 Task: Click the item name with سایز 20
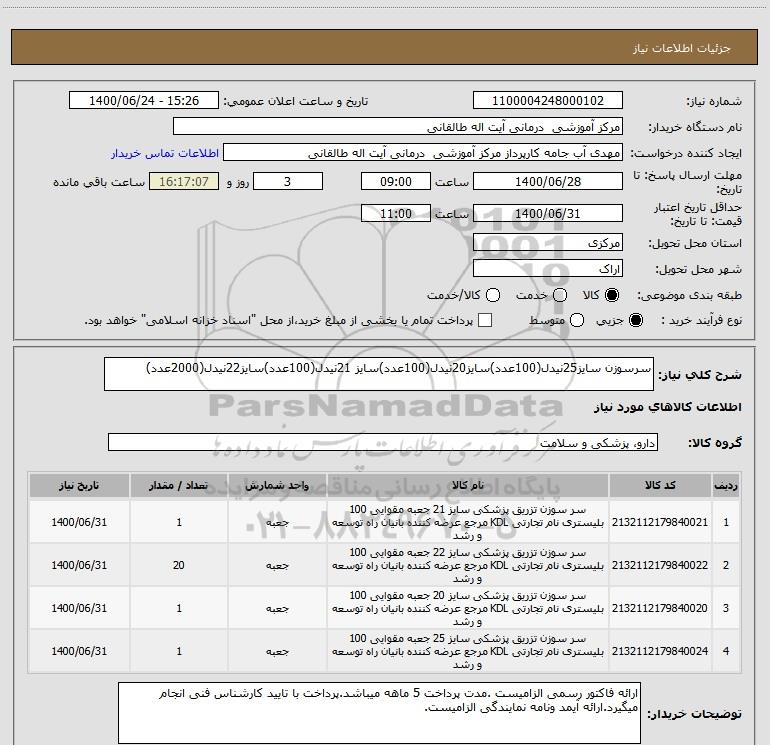coord(468,608)
